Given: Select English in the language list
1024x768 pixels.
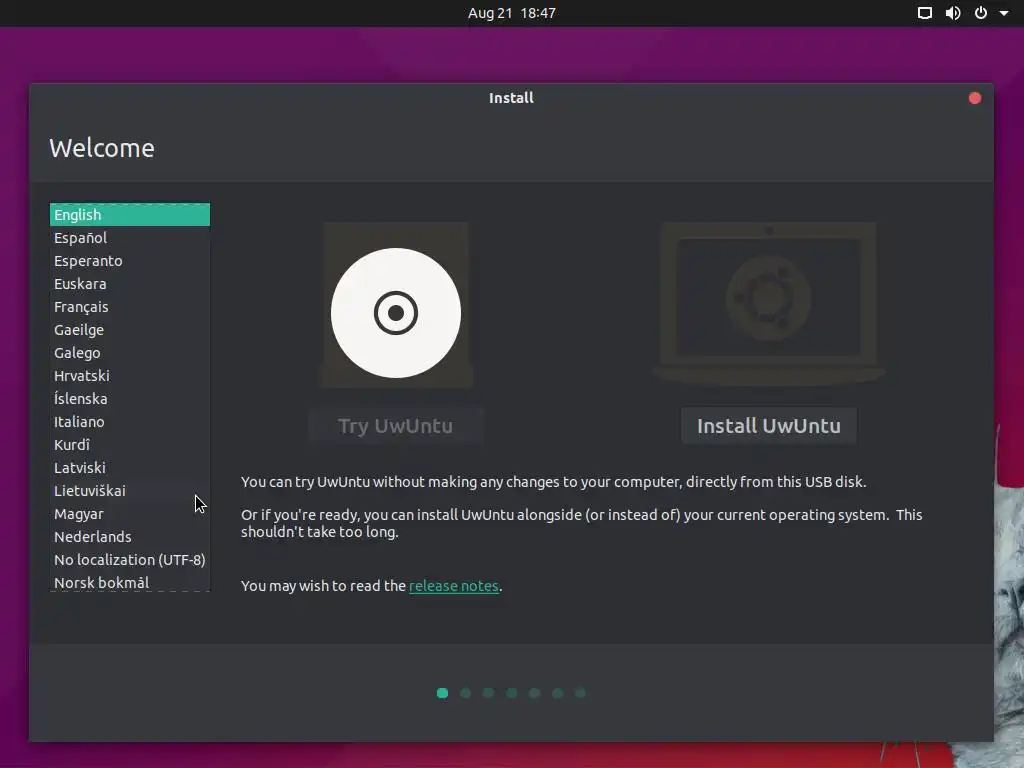Looking at the screenshot, I should 130,215.
